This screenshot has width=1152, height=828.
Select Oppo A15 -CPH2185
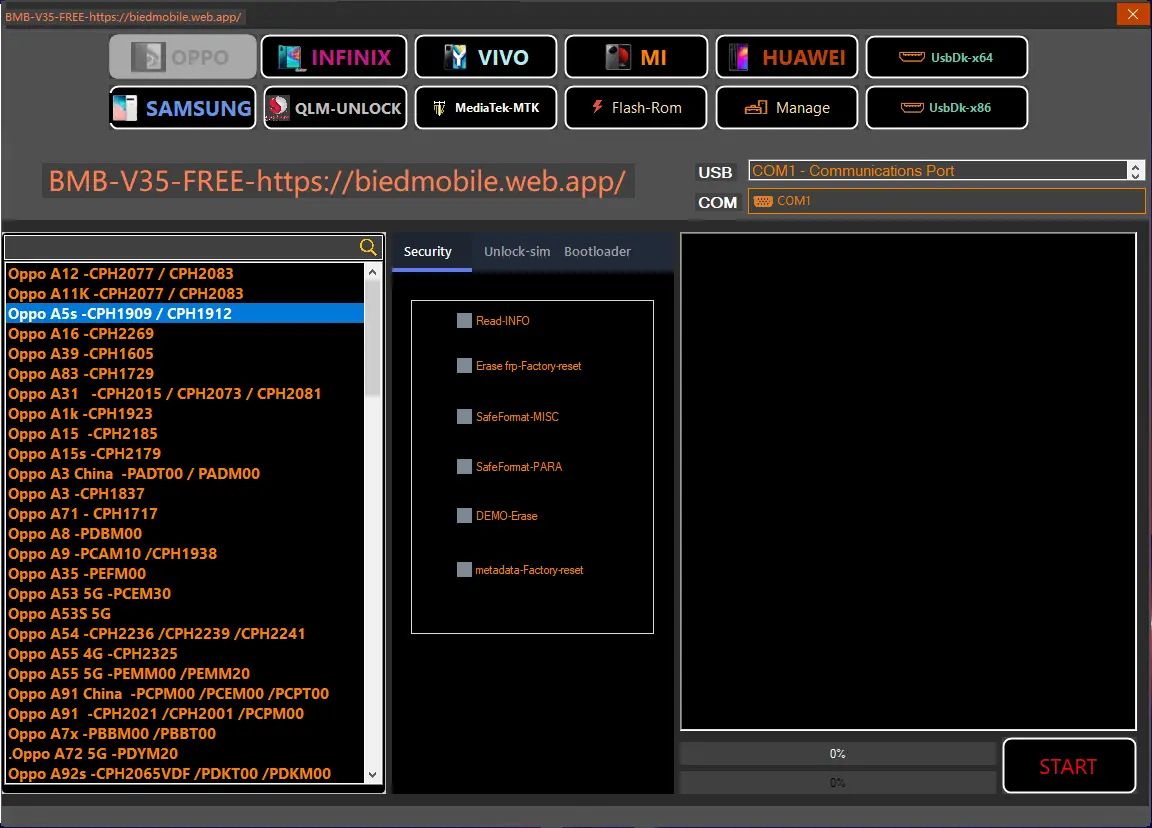185,433
